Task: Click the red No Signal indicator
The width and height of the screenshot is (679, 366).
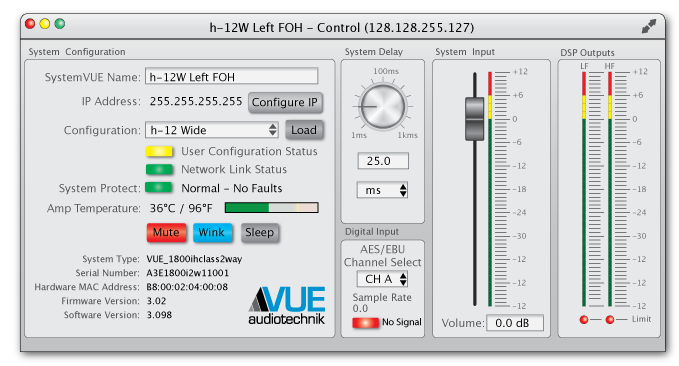Action: pos(365,323)
